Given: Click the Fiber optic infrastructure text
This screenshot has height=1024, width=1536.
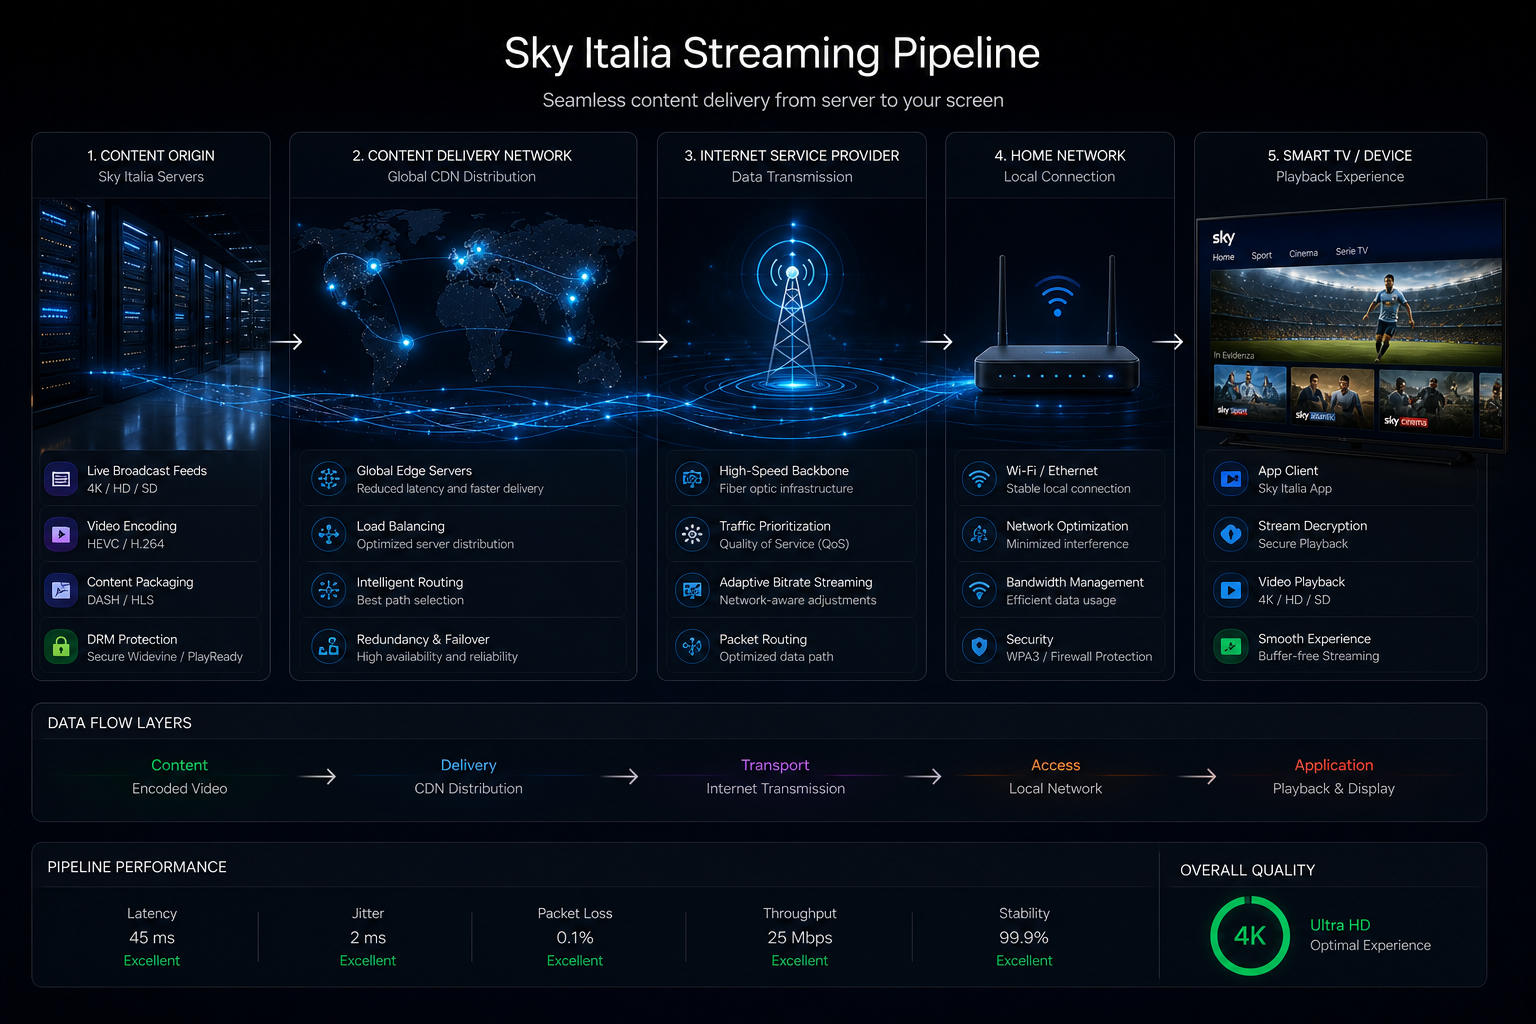Looking at the screenshot, I should coord(786,489).
